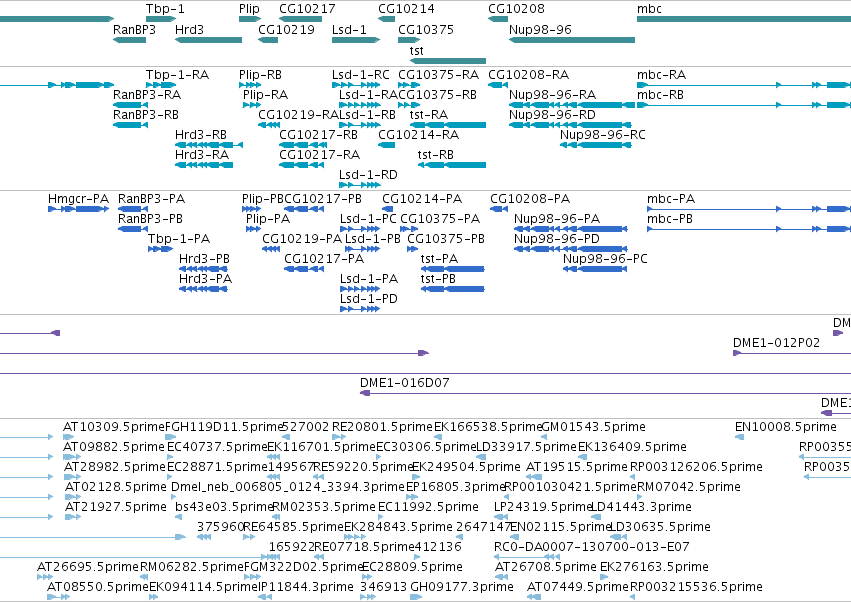Click the Nup98-96 gene bar
Screen dimensions: 851x602
point(572,40)
